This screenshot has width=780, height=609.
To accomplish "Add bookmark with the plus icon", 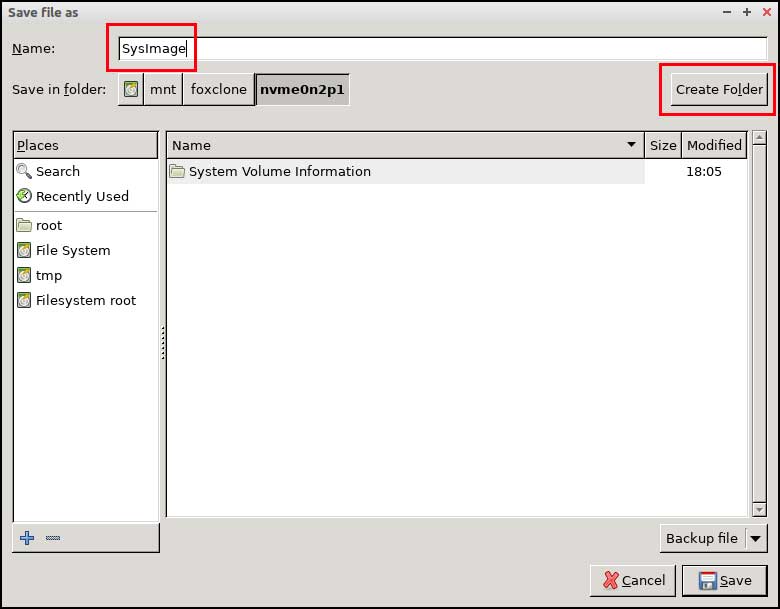I will click(x=27, y=538).
